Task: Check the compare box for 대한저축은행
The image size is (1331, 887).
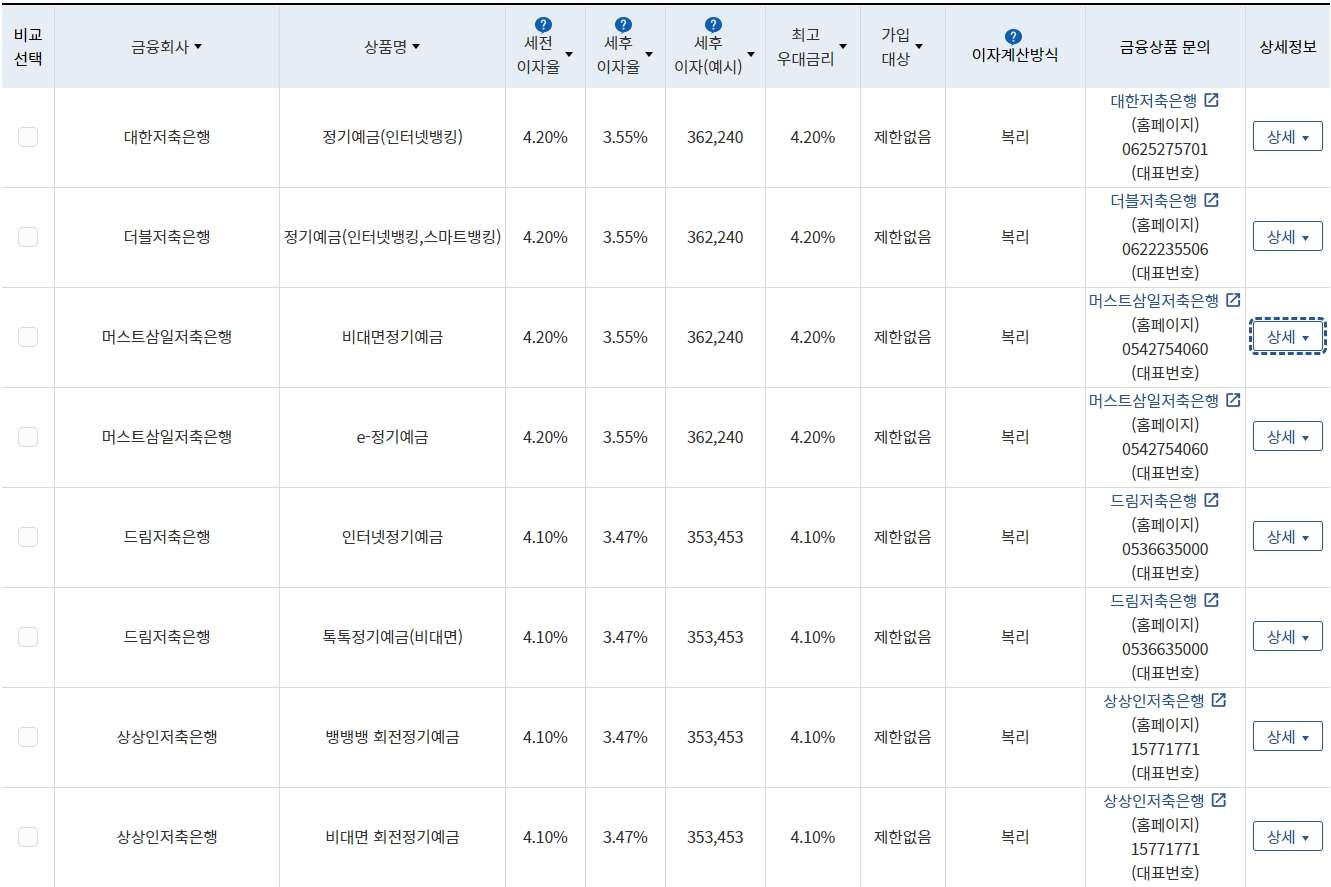Action: pyautogui.click(x=28, y=137)
